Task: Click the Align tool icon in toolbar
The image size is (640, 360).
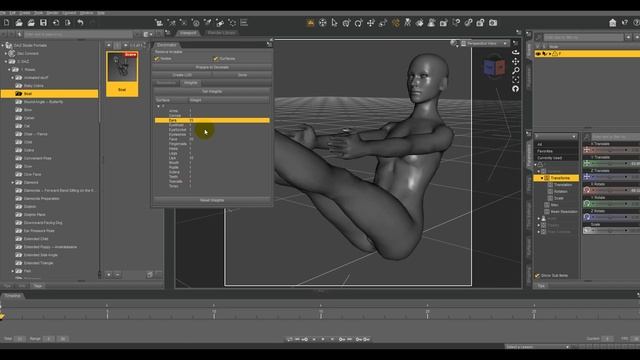Action: 244,23
